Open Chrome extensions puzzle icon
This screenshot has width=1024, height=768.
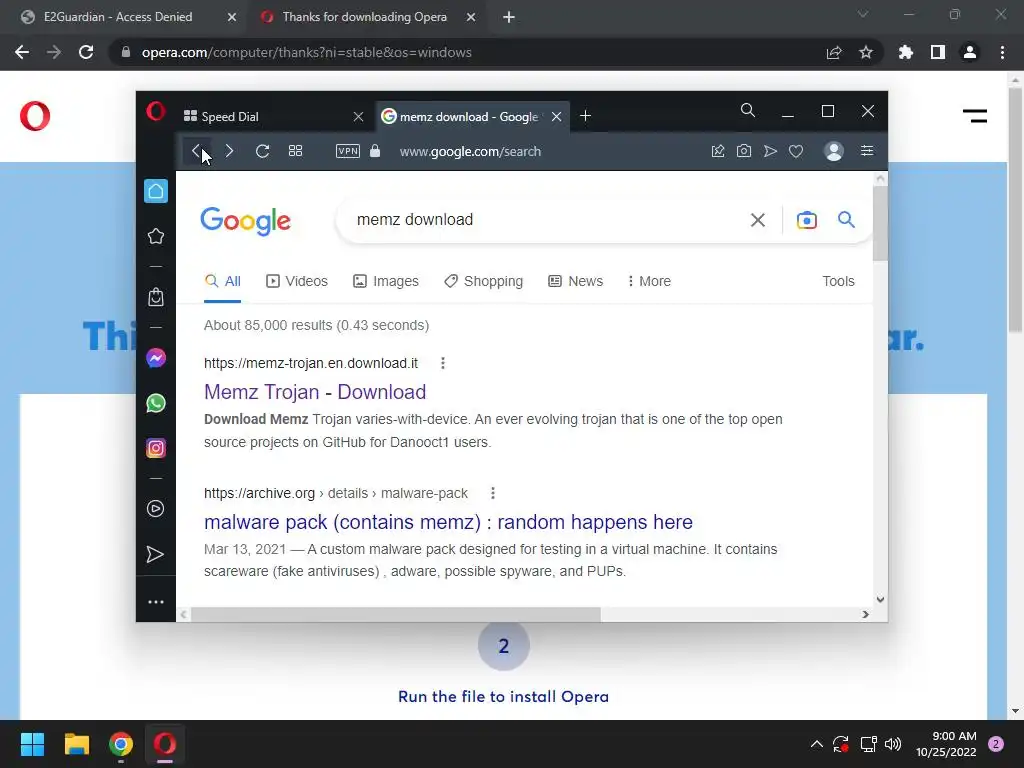(x=906, y=52)
